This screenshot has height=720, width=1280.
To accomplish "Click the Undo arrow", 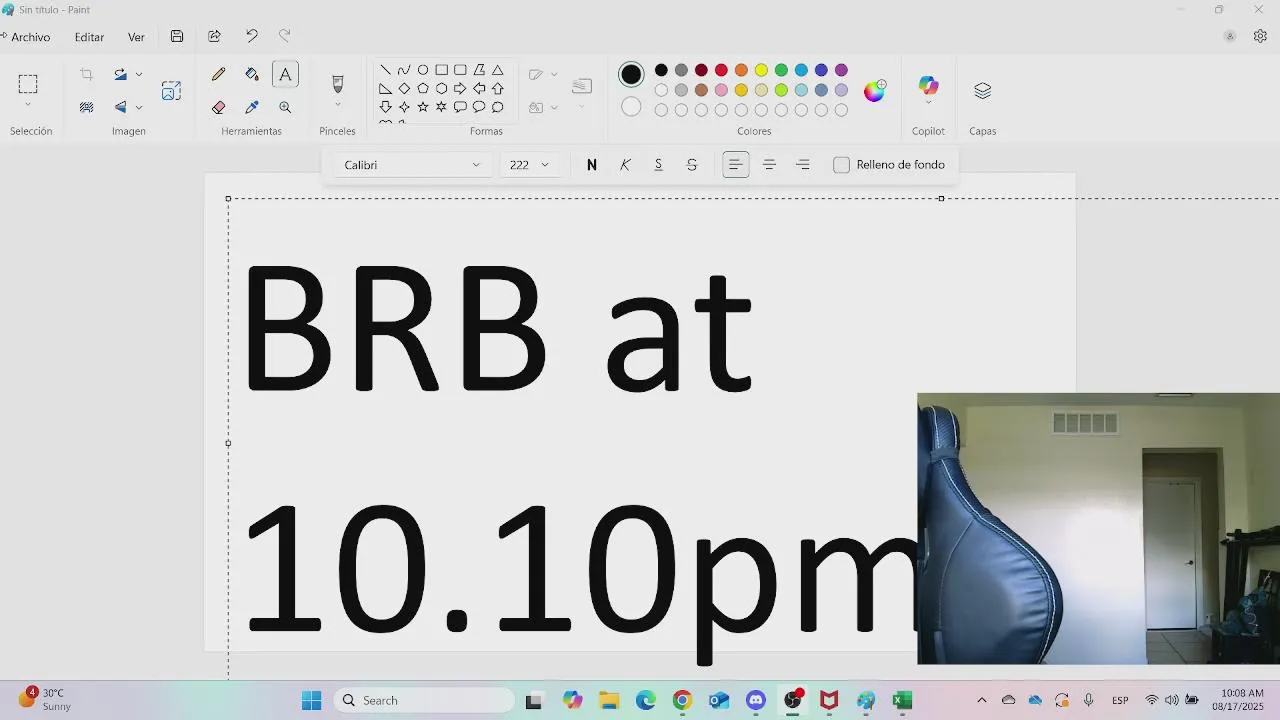I will coord(251,36).
